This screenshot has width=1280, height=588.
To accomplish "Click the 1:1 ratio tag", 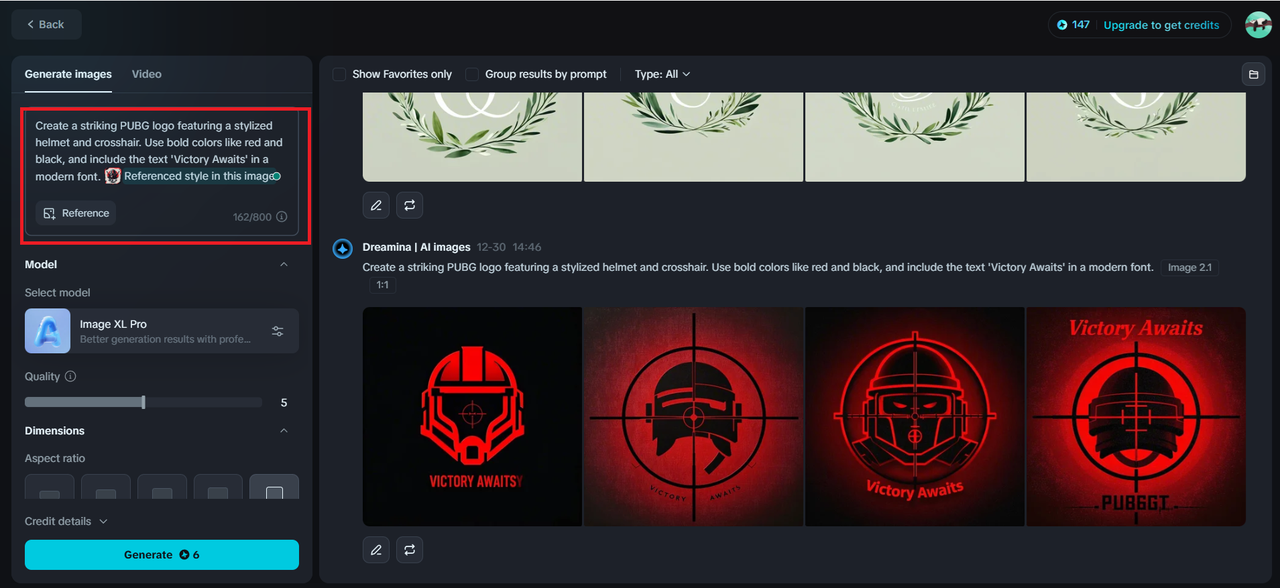I will click(x=382, y=285).
